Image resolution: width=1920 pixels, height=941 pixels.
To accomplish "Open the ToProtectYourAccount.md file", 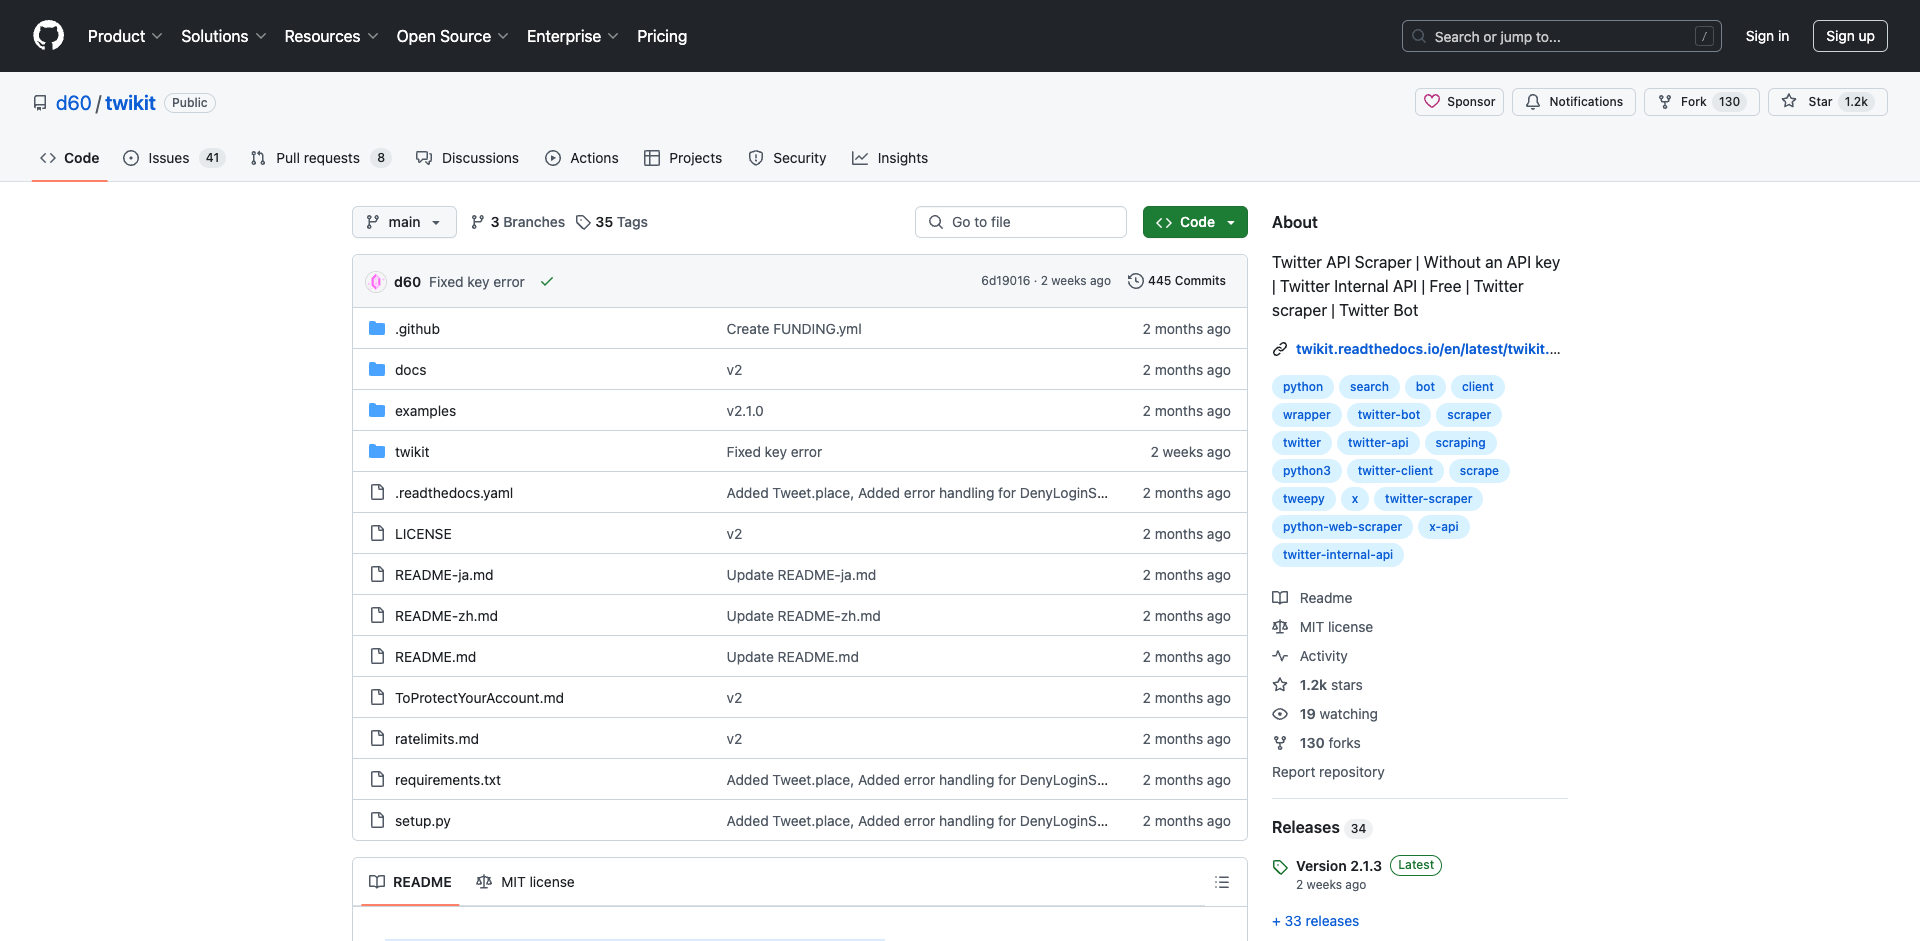I will 479,698.
